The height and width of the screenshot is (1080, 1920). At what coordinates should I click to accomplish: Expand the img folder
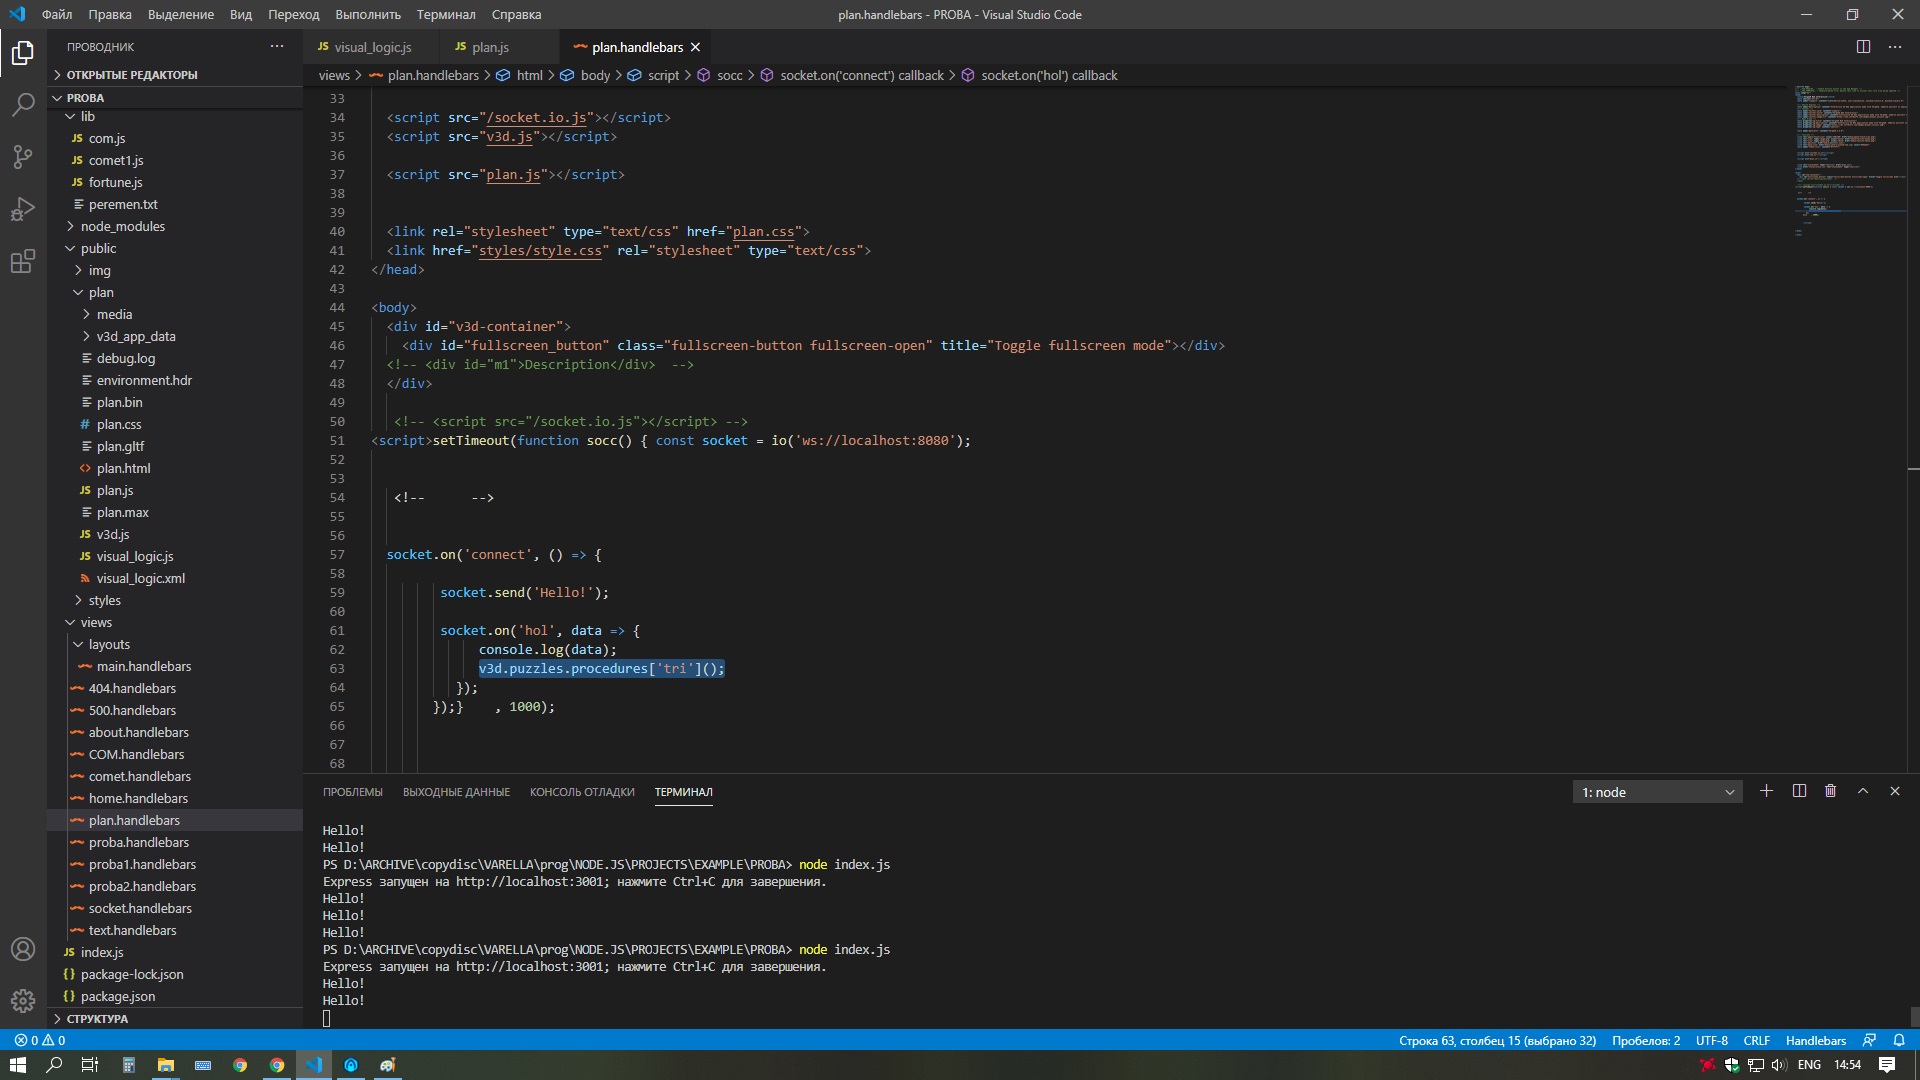pyautogui.click(x=175, y=270)
